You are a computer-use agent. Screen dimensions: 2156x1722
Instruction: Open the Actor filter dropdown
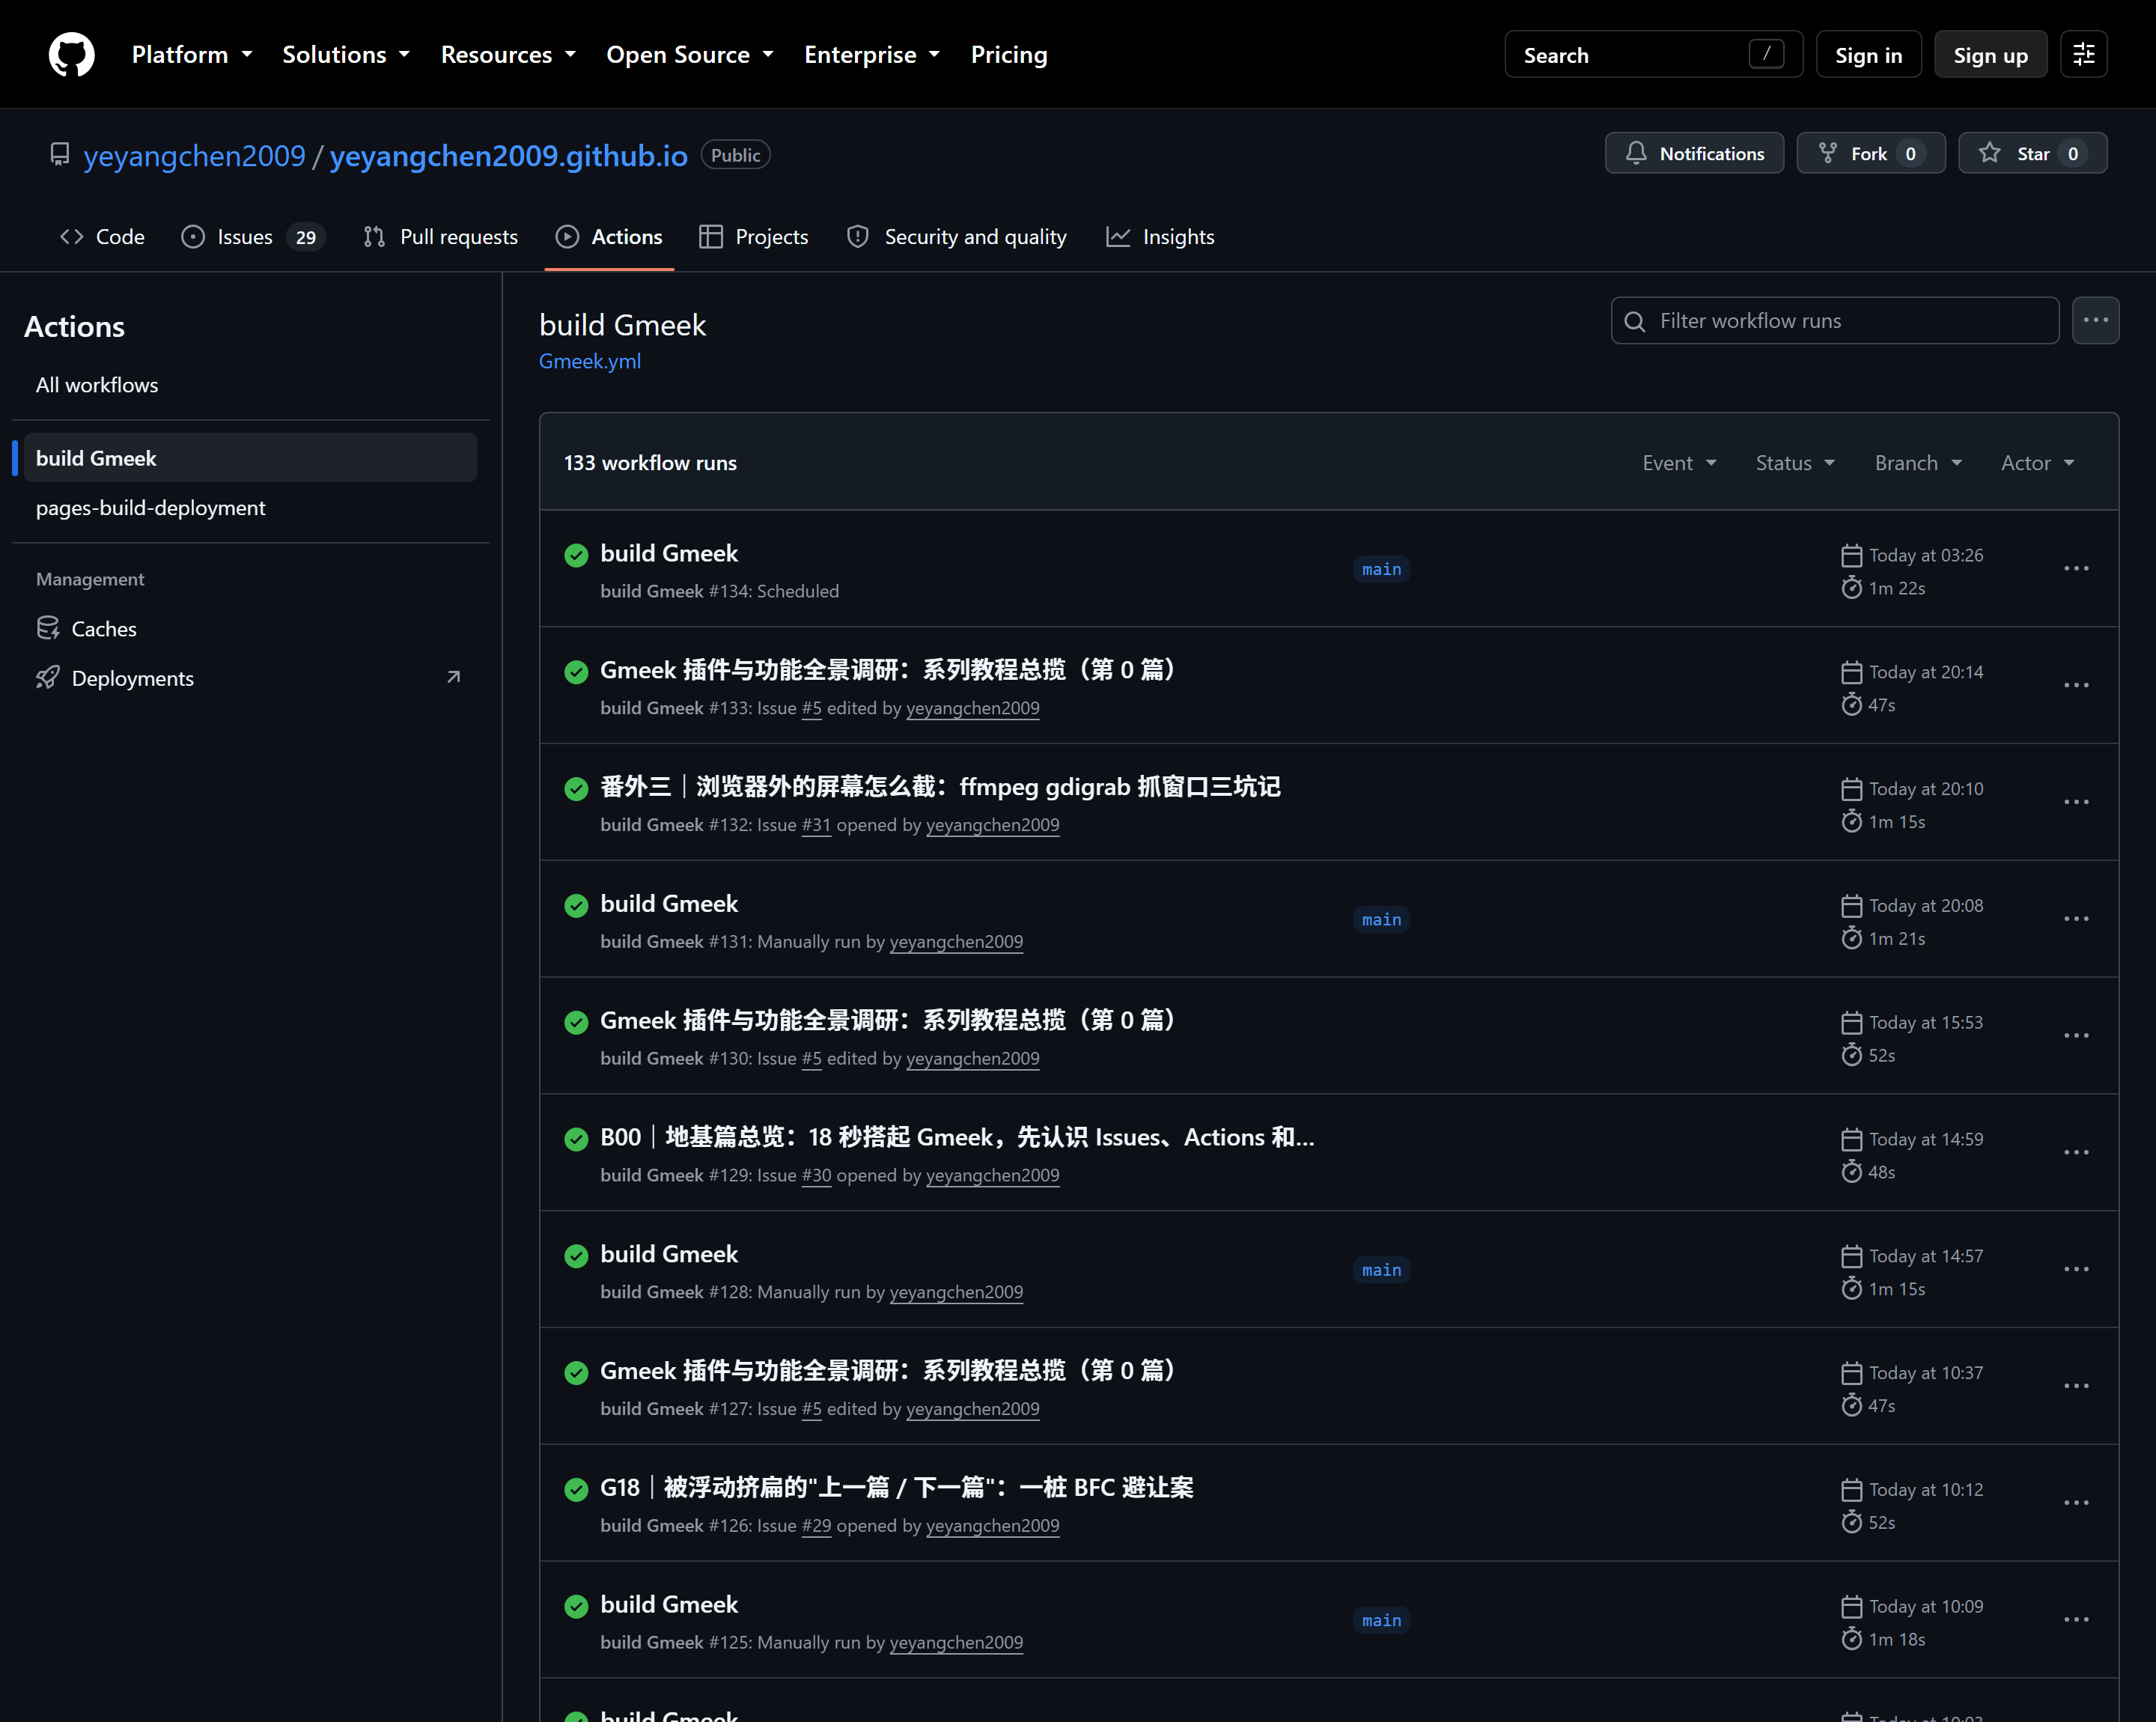2038,463
